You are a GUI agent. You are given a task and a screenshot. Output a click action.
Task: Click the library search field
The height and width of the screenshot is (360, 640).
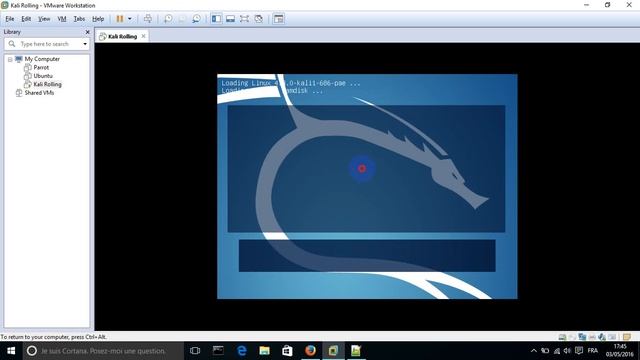(47, 44)
